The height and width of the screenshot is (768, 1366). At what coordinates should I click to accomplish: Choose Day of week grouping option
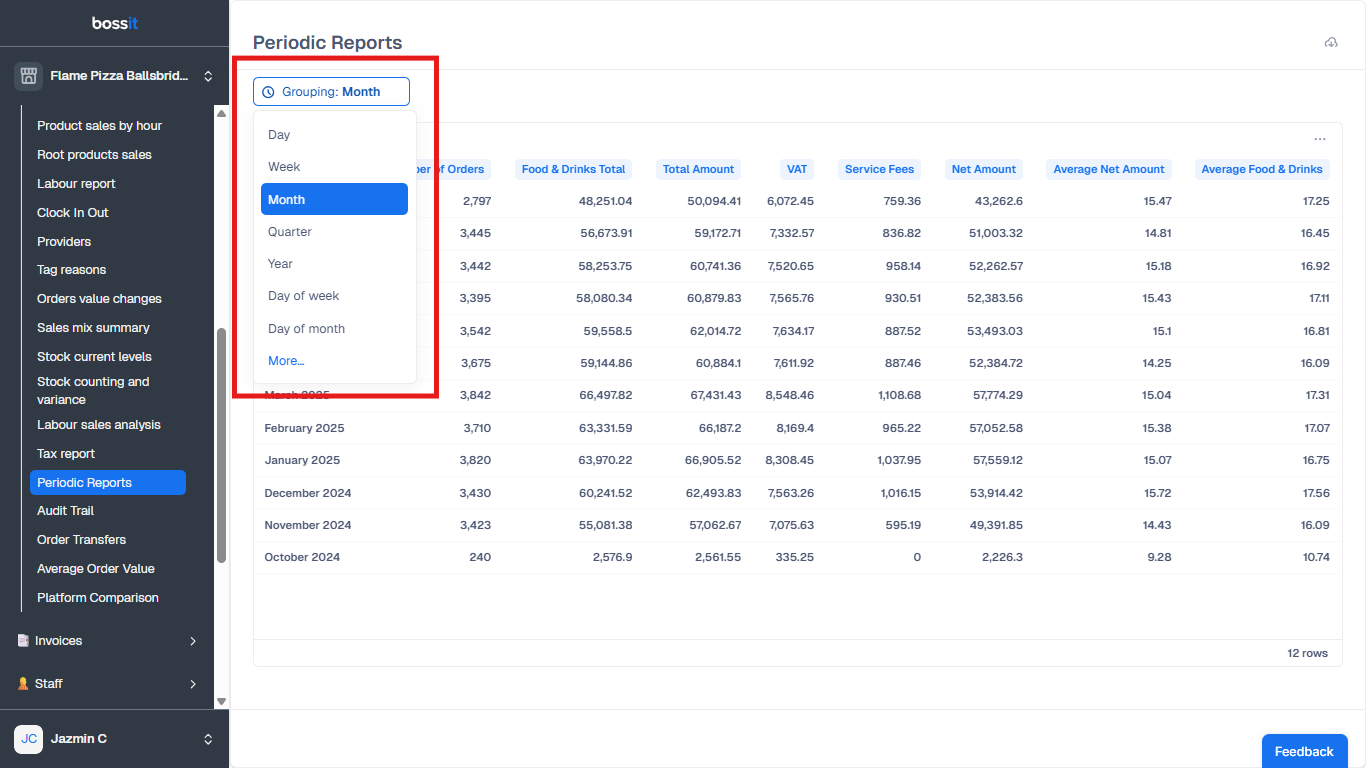click(x=303, y=296)
